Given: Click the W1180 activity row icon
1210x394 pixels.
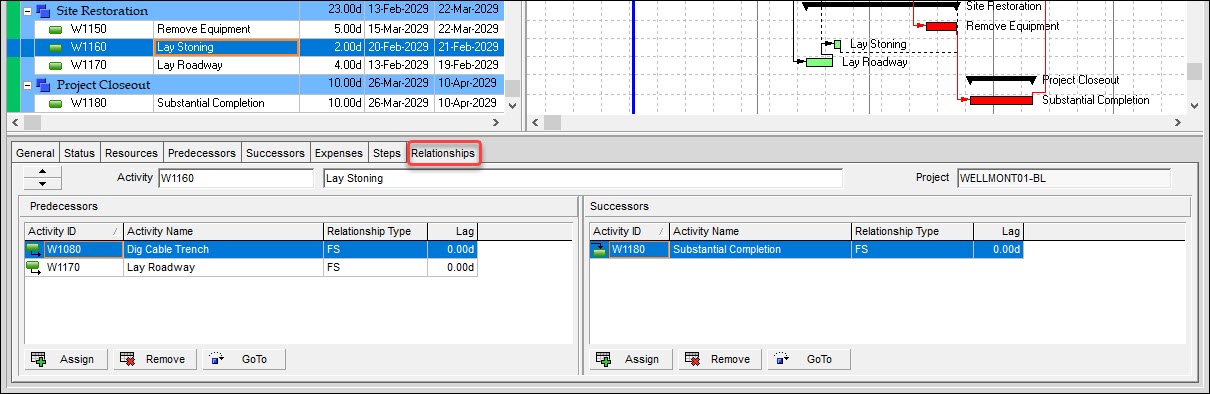Looking at the screenshot, I should click(x=56, y=103).
